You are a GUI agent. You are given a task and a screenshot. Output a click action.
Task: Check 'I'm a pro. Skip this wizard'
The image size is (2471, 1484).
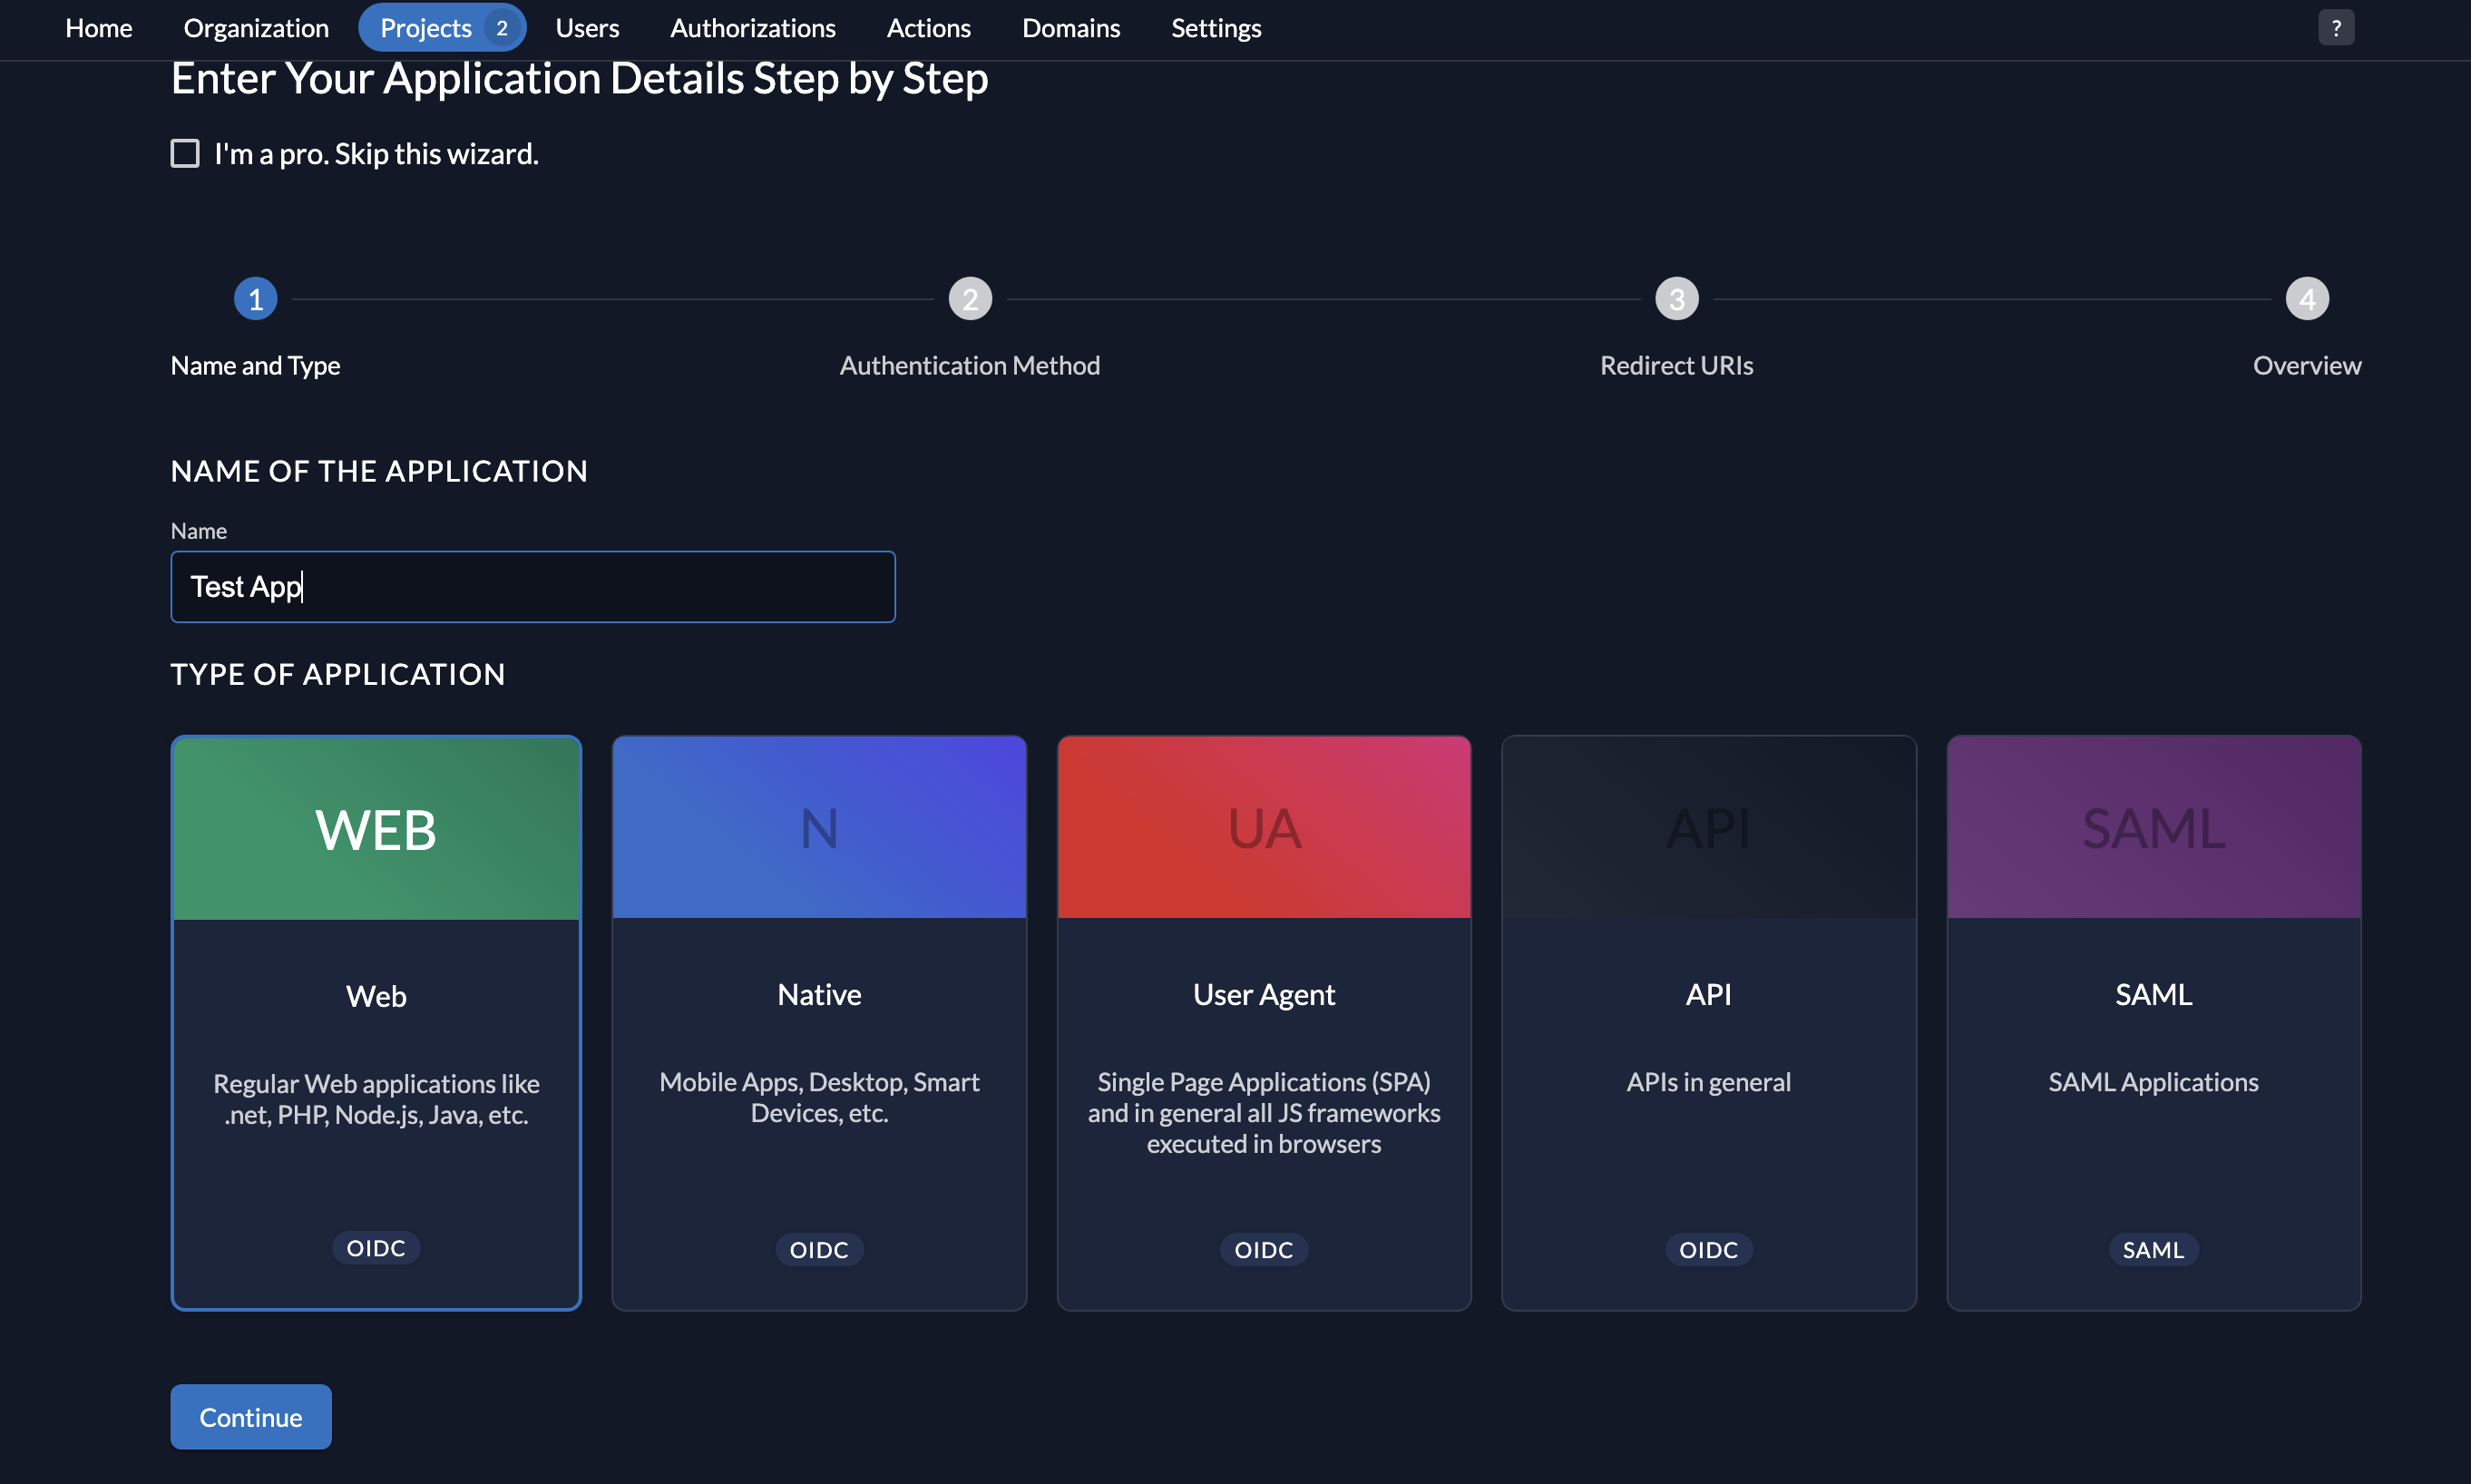coord(185,152)
